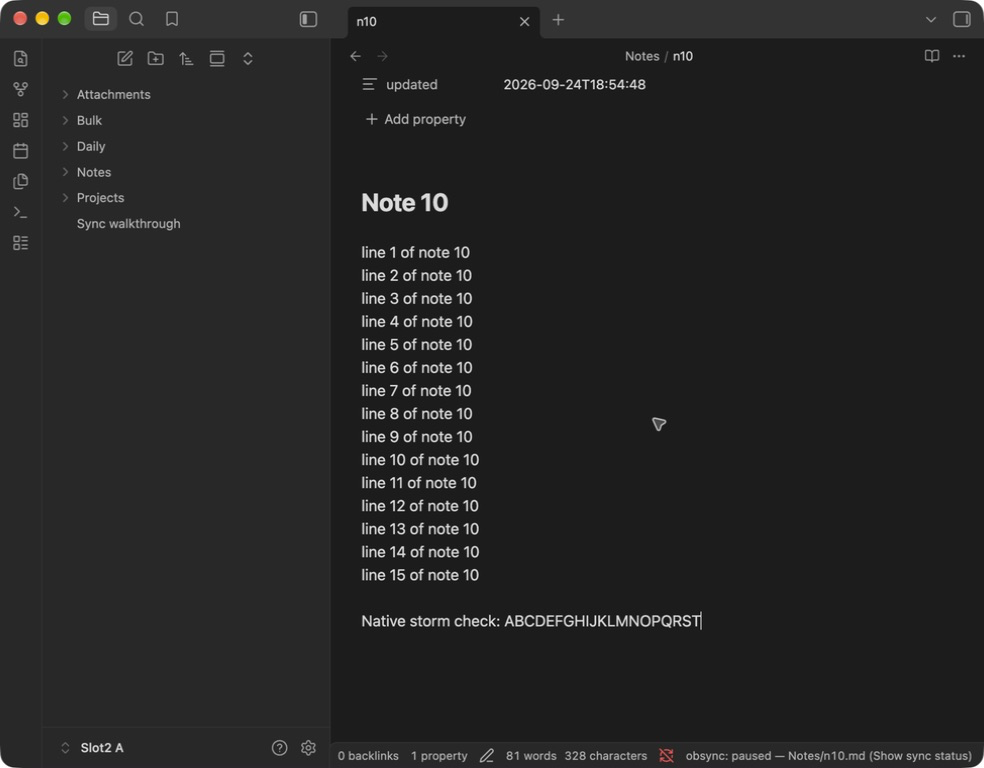Screen dimensions: 984x768
Task: Click the bottom list ribbon icon
Action: pyautogui.click(x=21, y=243)
